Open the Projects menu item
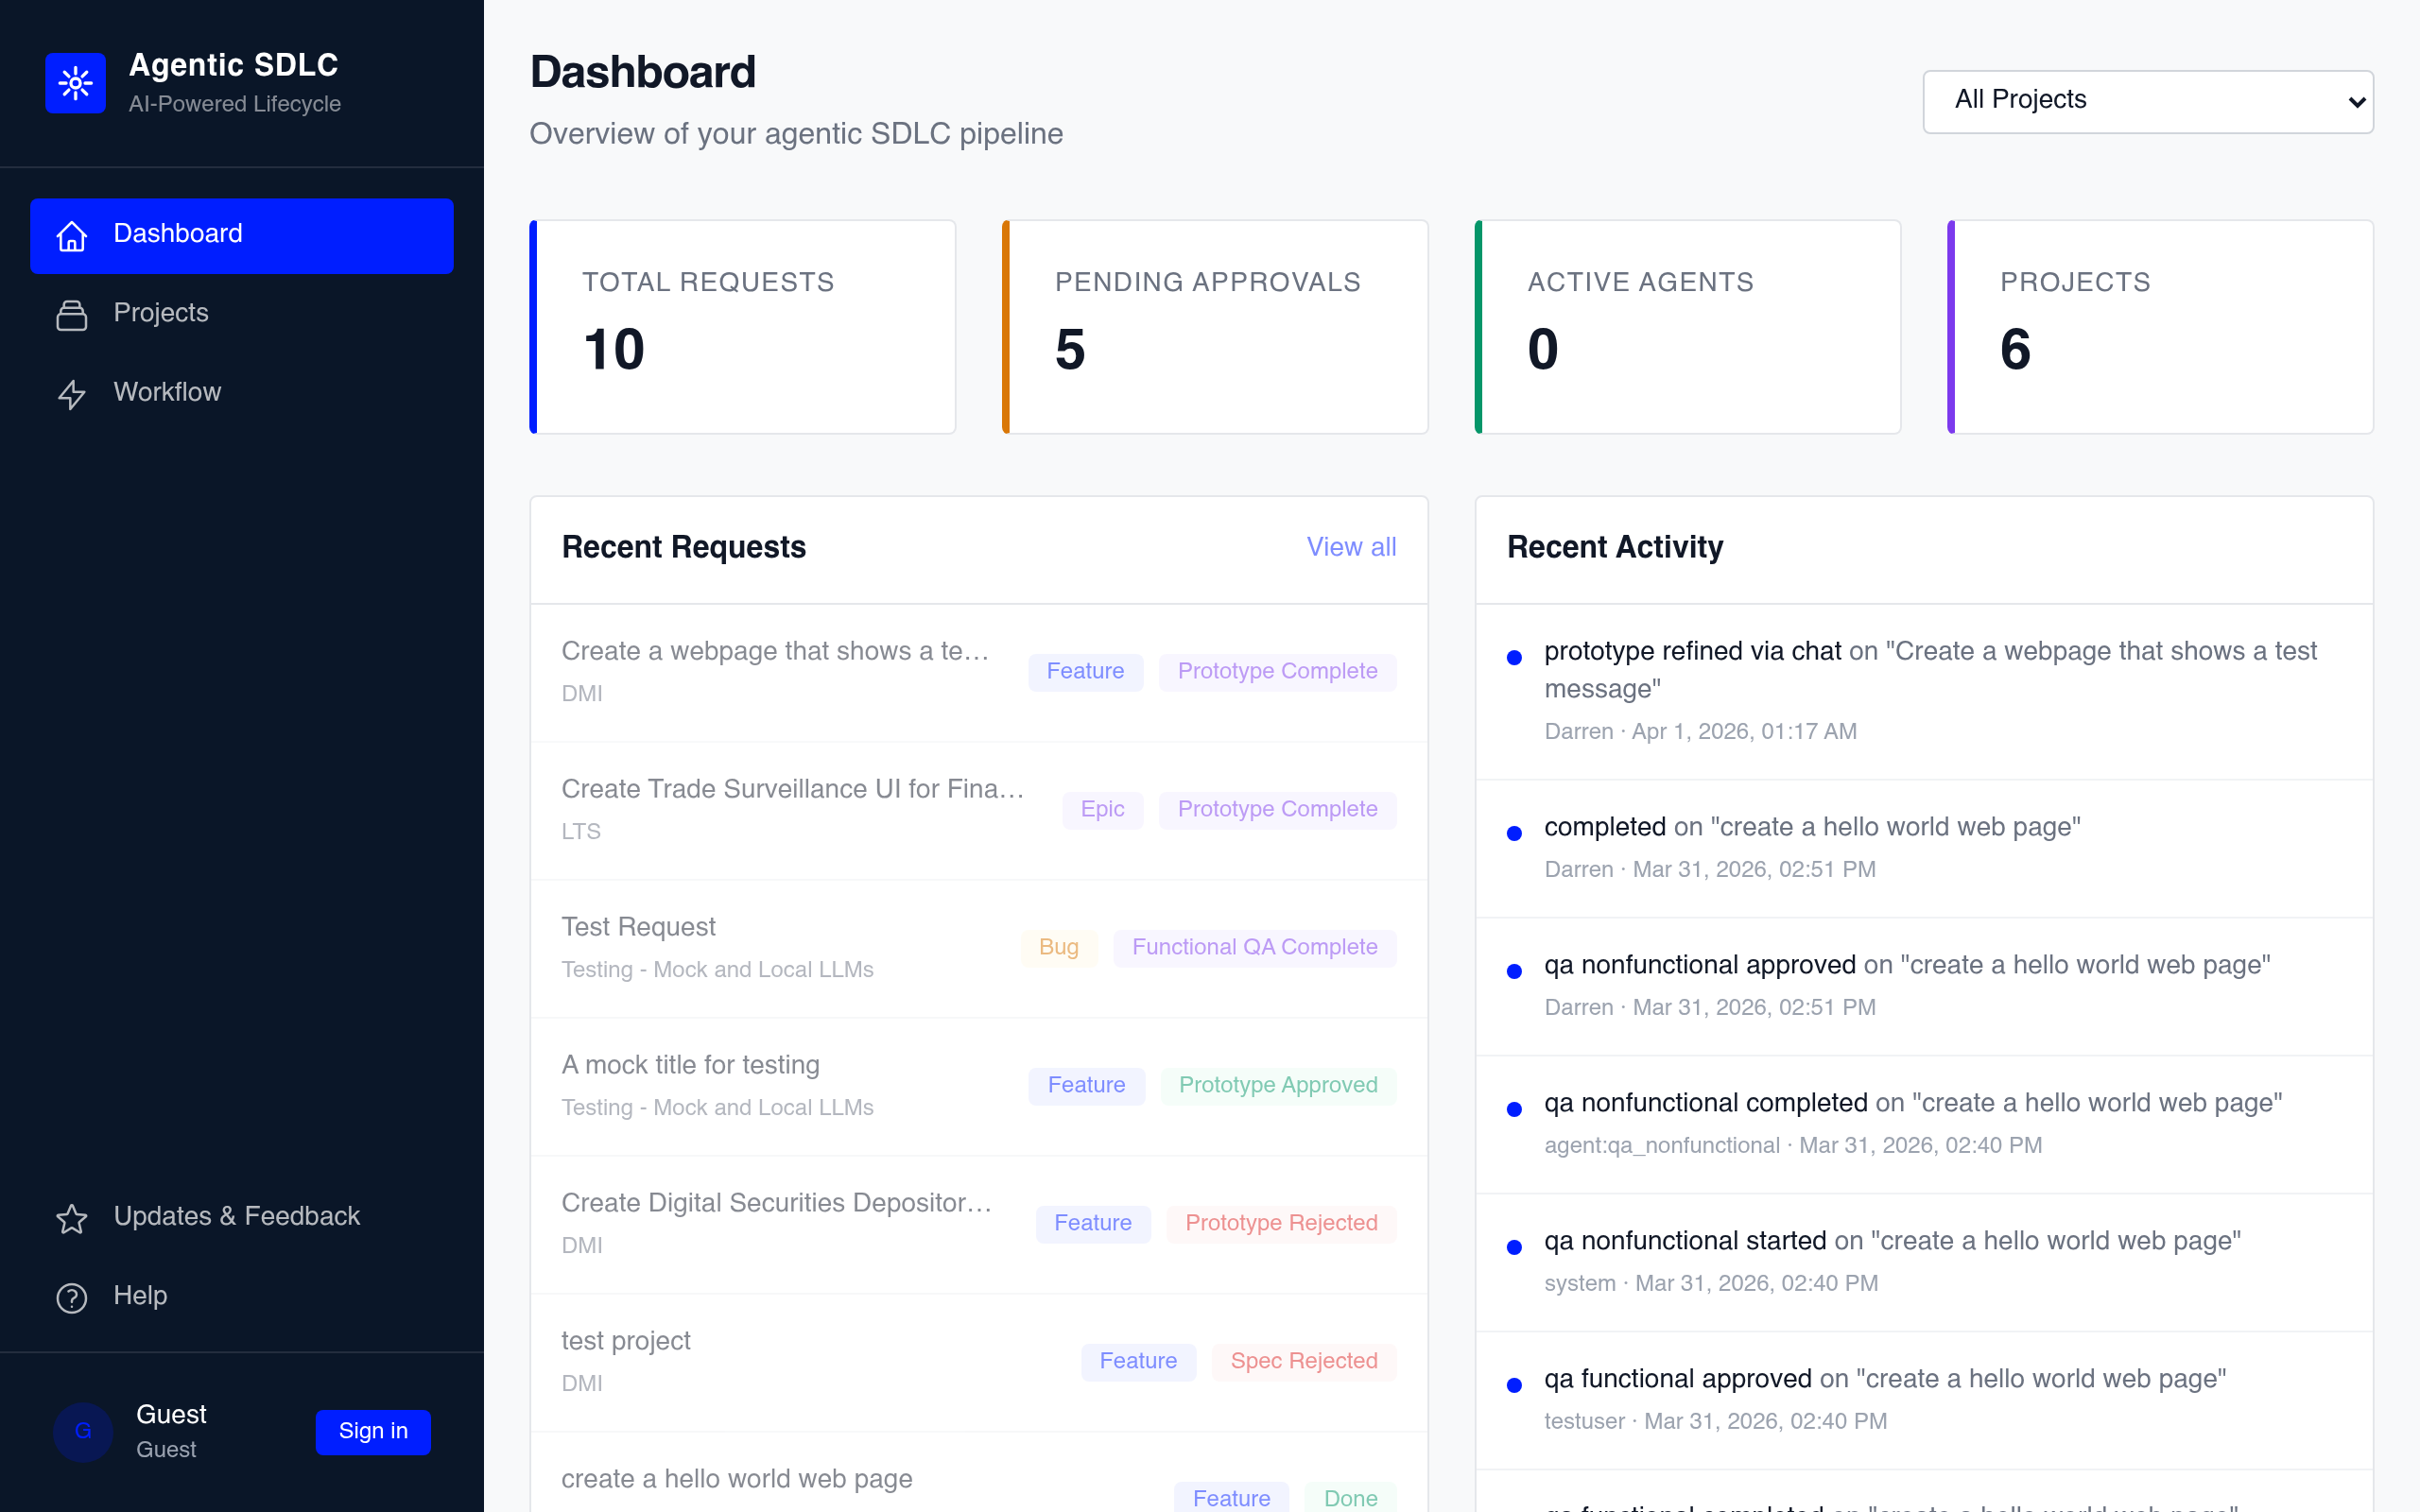2420x1512 pixels. (x=161, y=313)
